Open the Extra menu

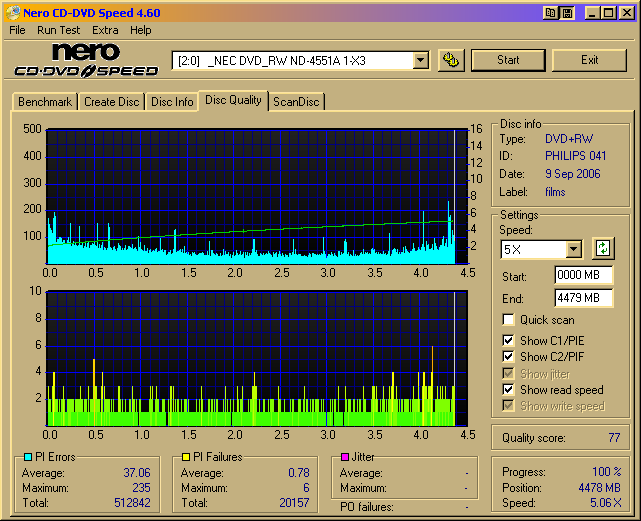[x=105, y=30]
